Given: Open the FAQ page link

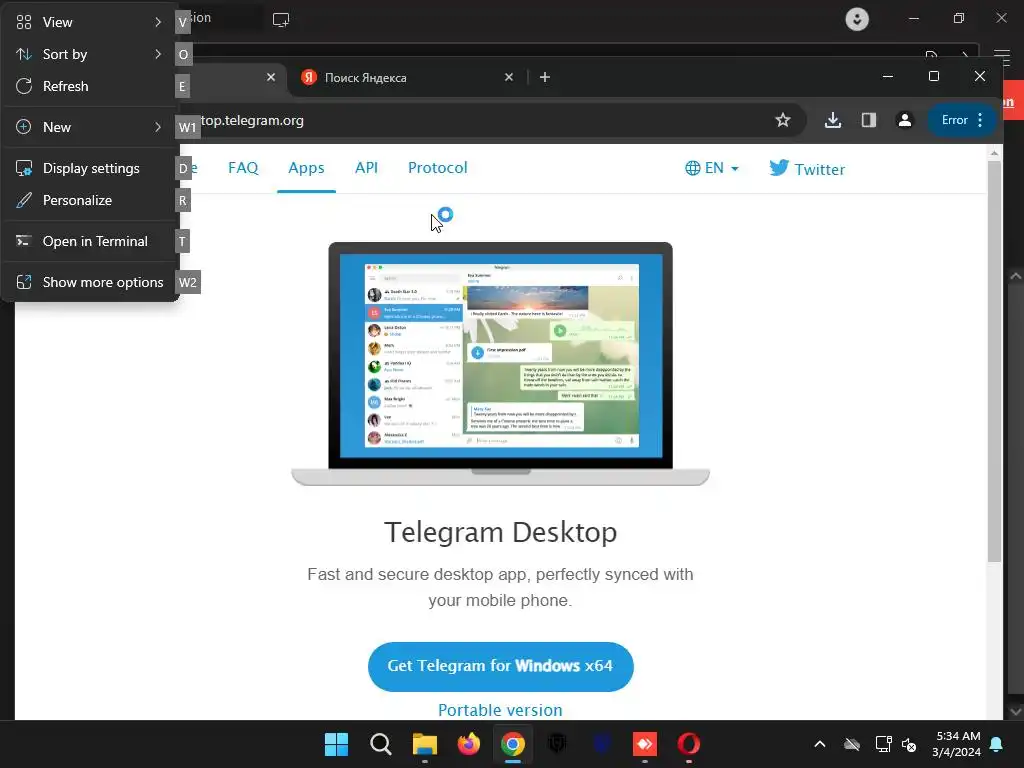Looking at the screenshot, I should pos(243,168).
